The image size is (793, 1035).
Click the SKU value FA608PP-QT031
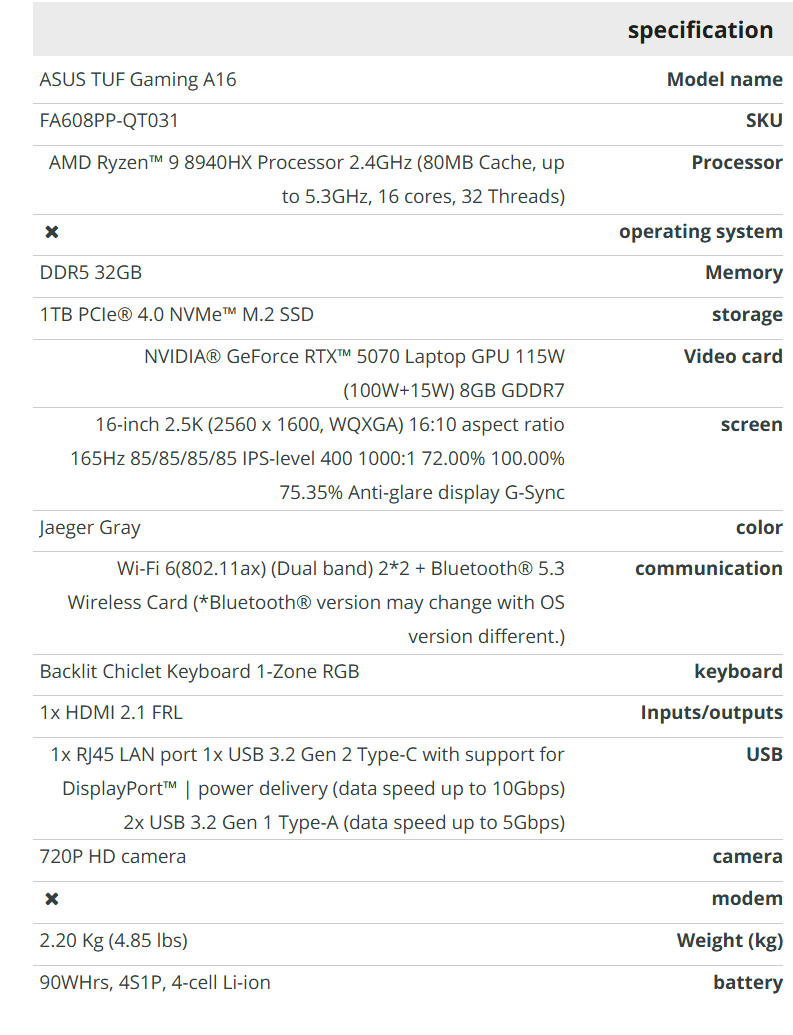pyautogui.click(x=110, y=121)
